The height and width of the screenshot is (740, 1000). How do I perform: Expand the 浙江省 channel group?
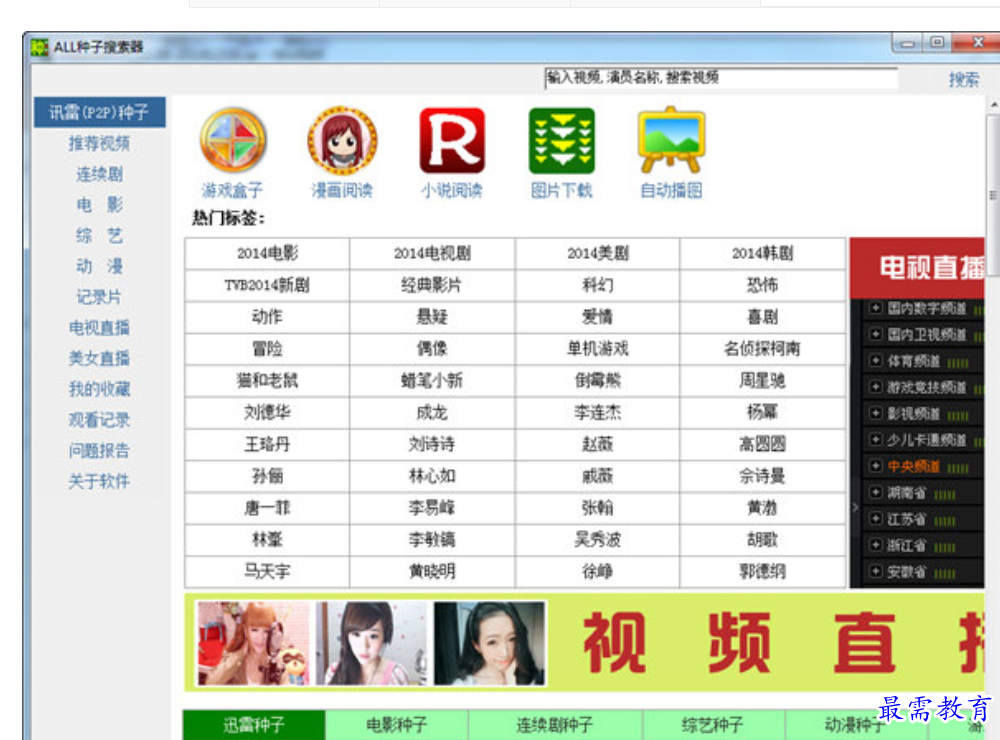pos(876,545)
